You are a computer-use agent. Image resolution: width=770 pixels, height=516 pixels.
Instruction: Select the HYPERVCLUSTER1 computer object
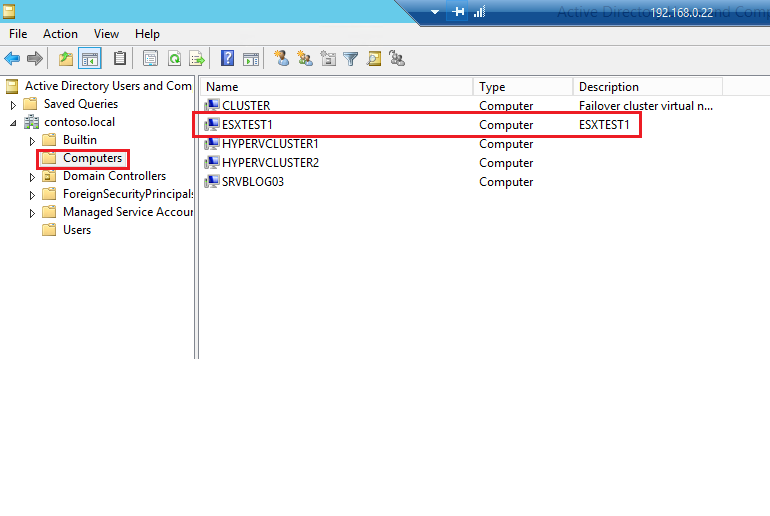(x=270, y=144)
